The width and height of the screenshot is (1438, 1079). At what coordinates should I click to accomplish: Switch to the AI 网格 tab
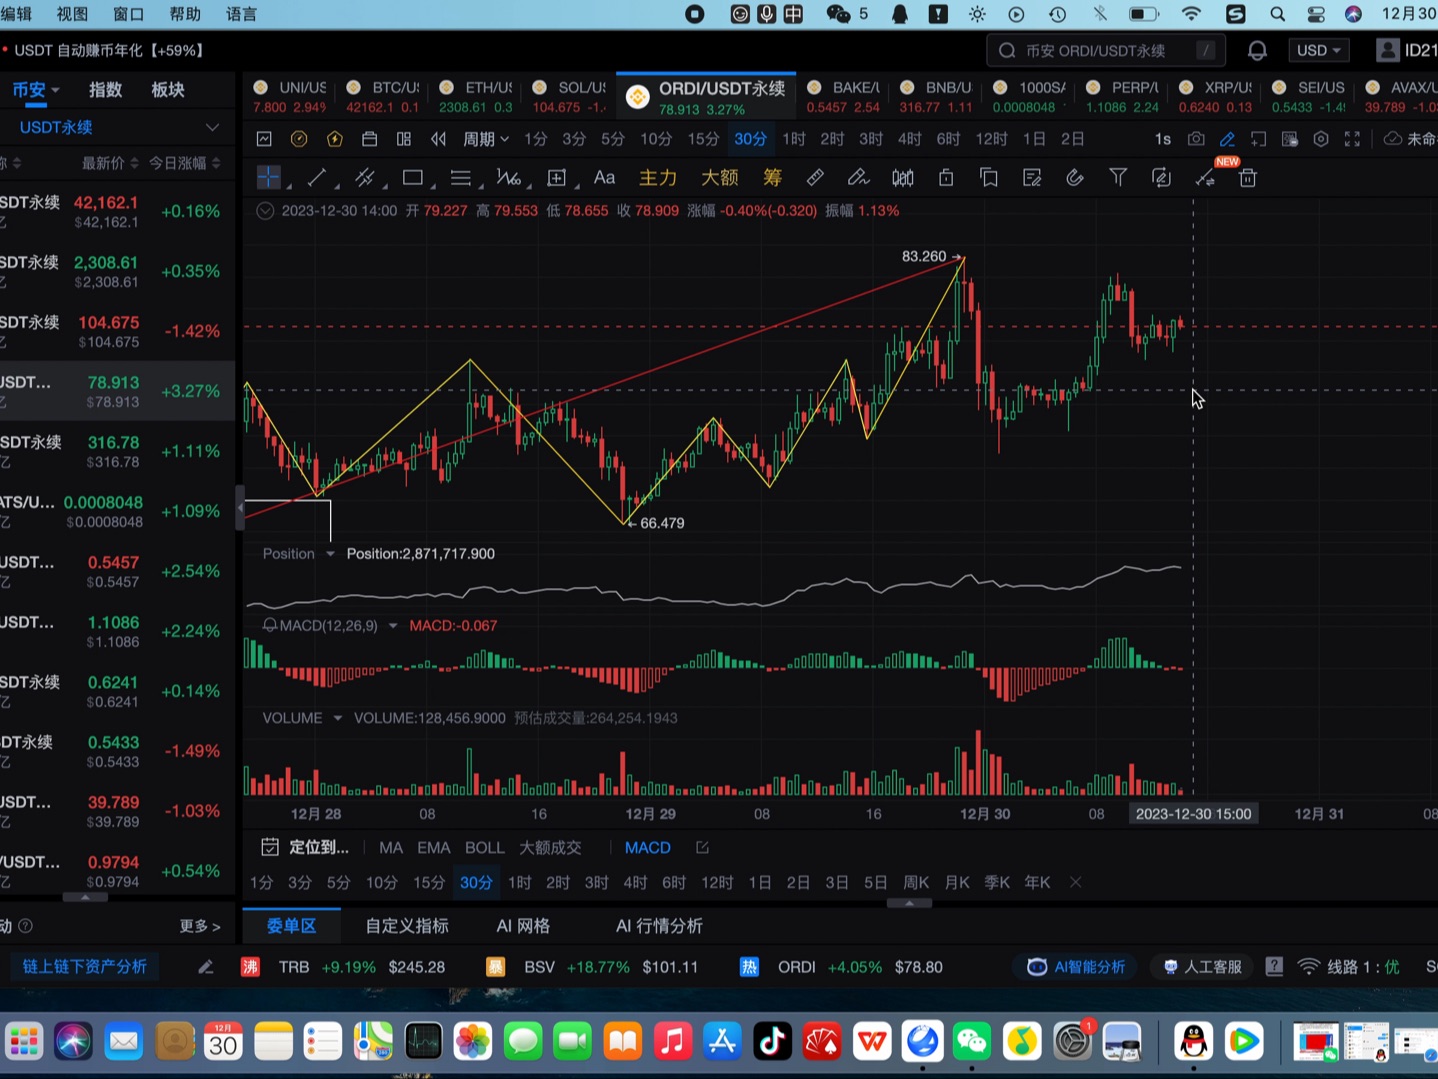523,926
